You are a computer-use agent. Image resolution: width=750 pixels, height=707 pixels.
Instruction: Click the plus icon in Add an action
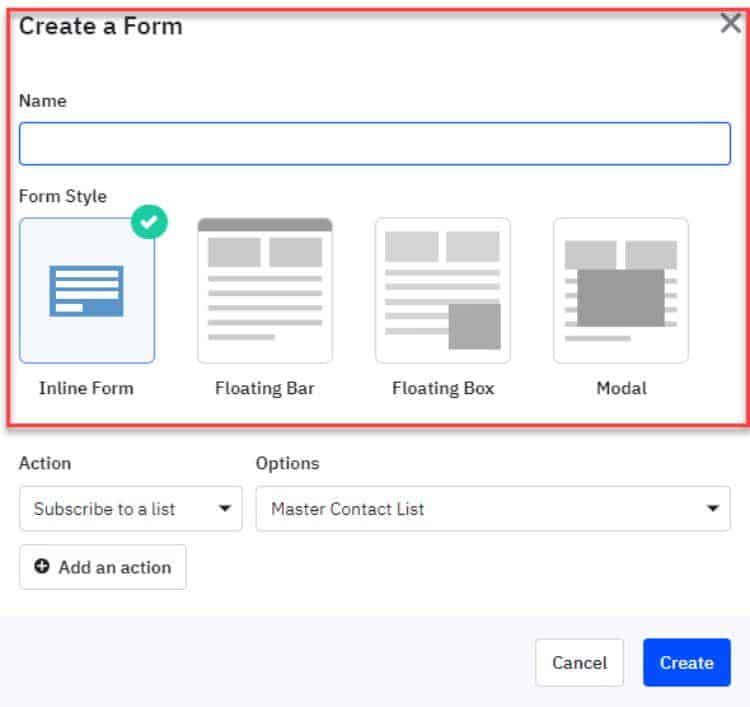42,567
